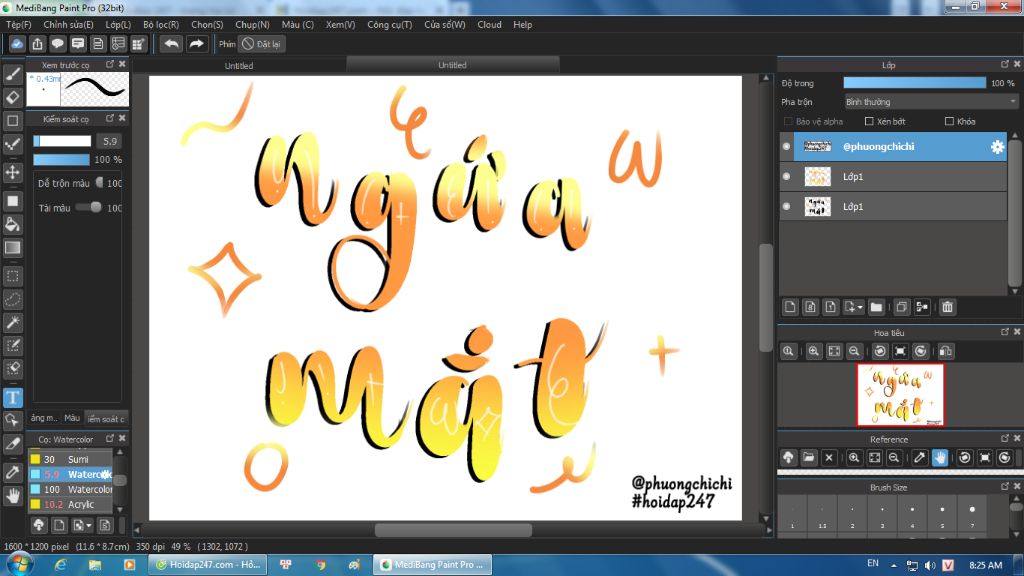The width and height of the screenshot is (1024, 576).
Task: Zoom out in the Hoa tiêu navigator
Action: point(854,351)
